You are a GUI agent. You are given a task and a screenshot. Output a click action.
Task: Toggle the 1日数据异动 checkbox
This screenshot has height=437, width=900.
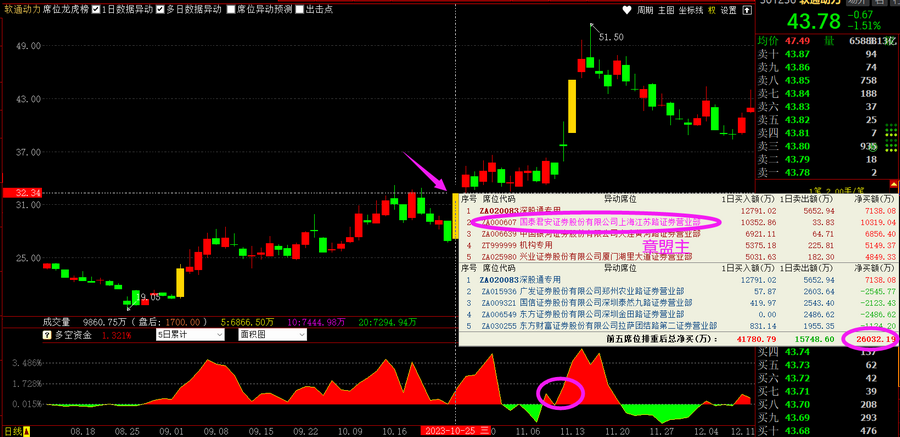click(95, 9)
